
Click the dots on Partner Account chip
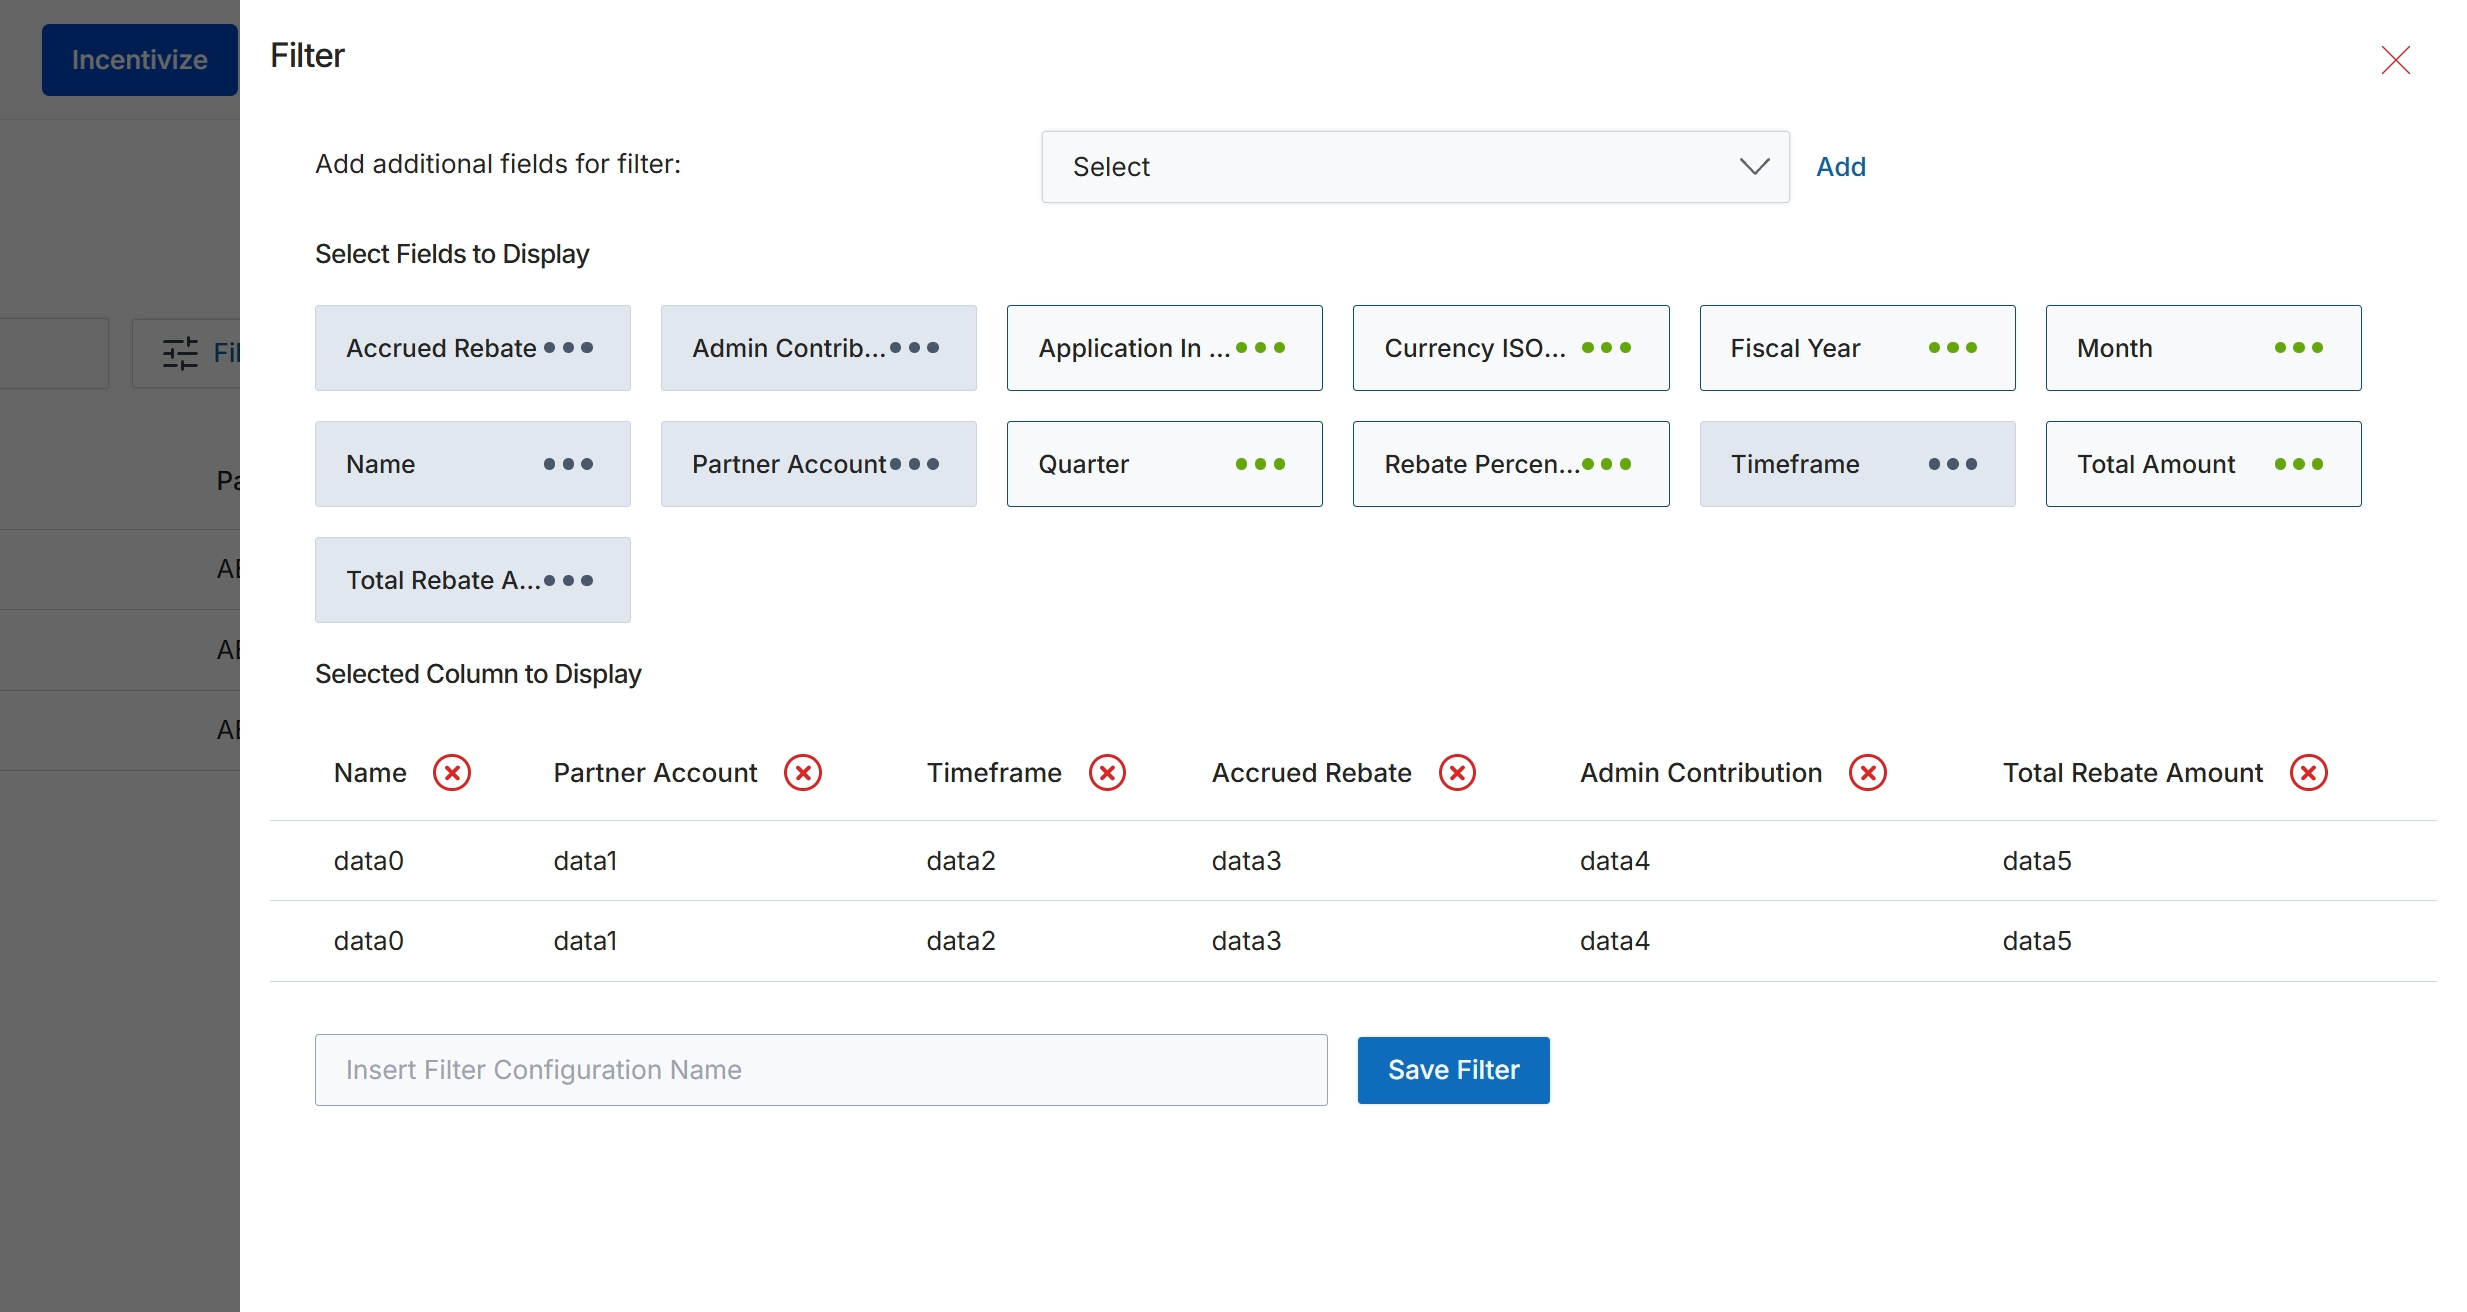914,464
